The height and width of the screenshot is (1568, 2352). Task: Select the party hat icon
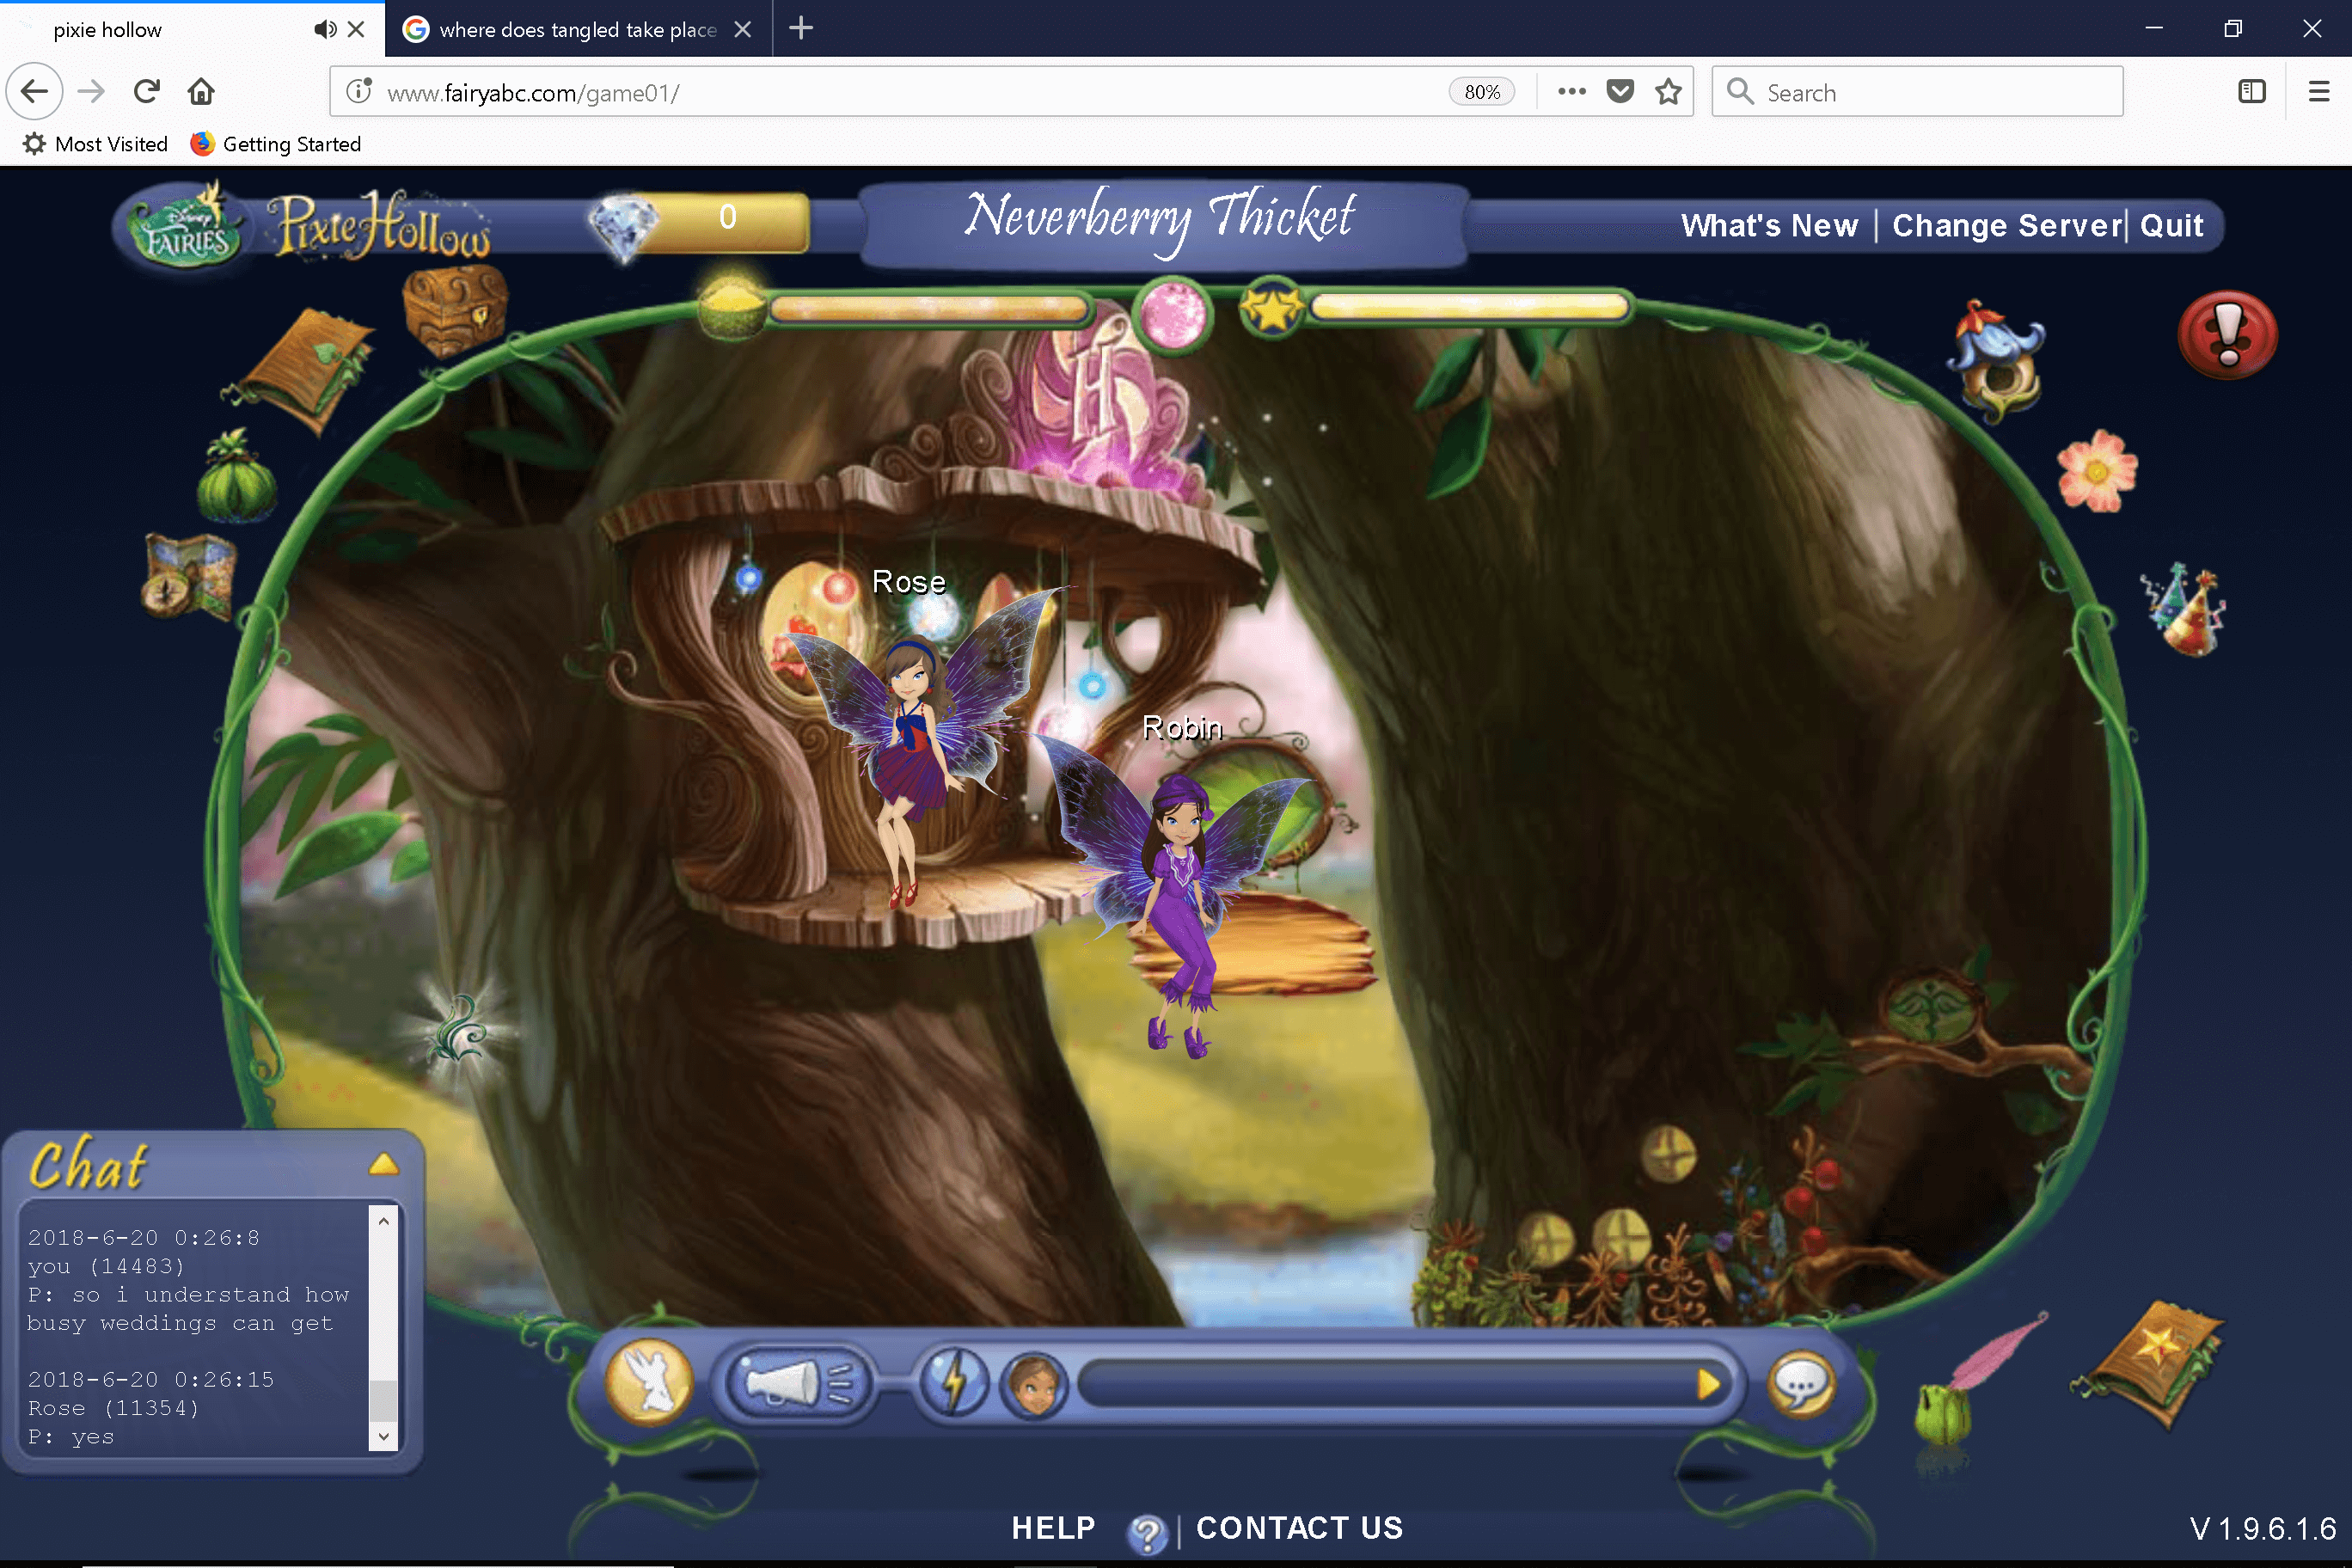tap(2186, 610)
